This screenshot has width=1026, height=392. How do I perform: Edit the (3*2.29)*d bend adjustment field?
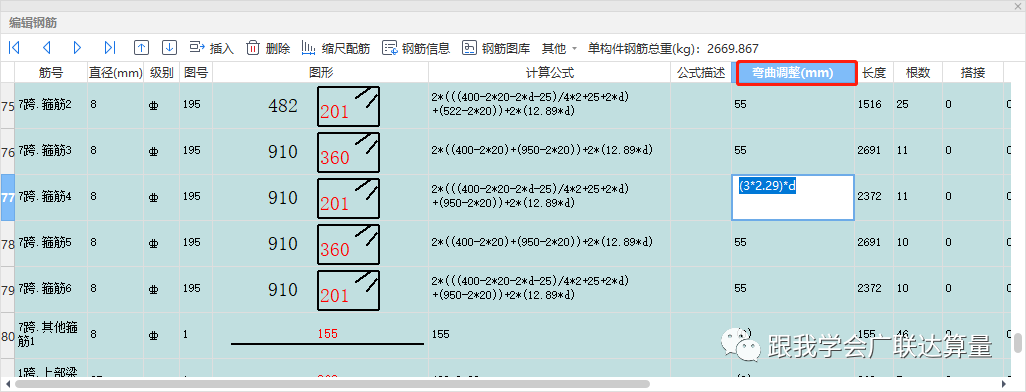792,197
